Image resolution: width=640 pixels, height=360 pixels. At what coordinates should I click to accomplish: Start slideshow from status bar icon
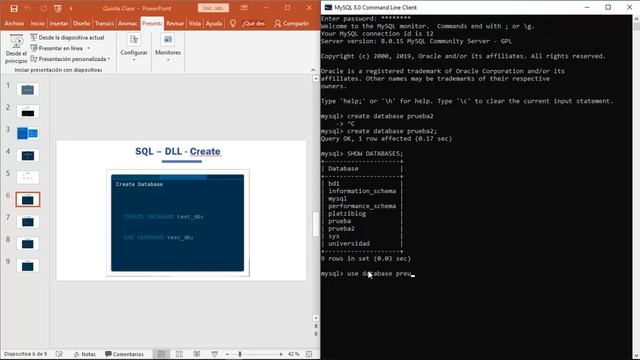pos(215,354)
